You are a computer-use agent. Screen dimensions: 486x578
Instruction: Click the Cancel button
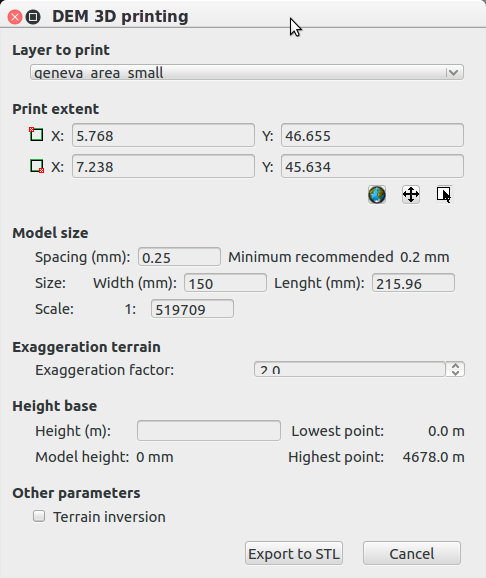coord(412,553)
